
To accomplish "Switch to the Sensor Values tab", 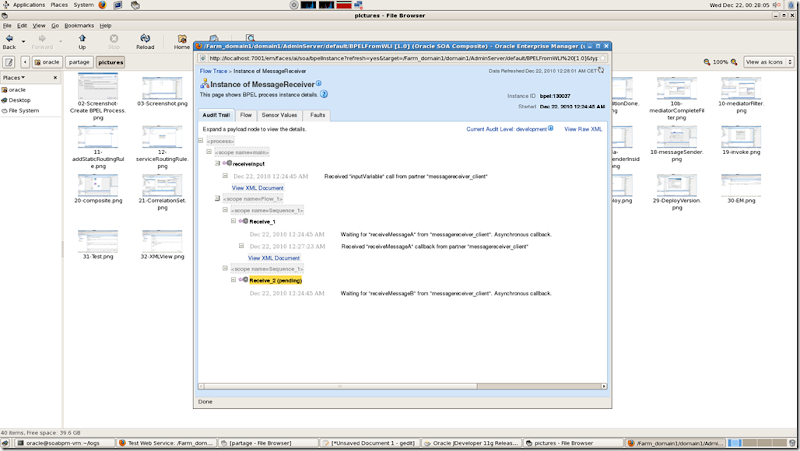I will coord(279,115).
